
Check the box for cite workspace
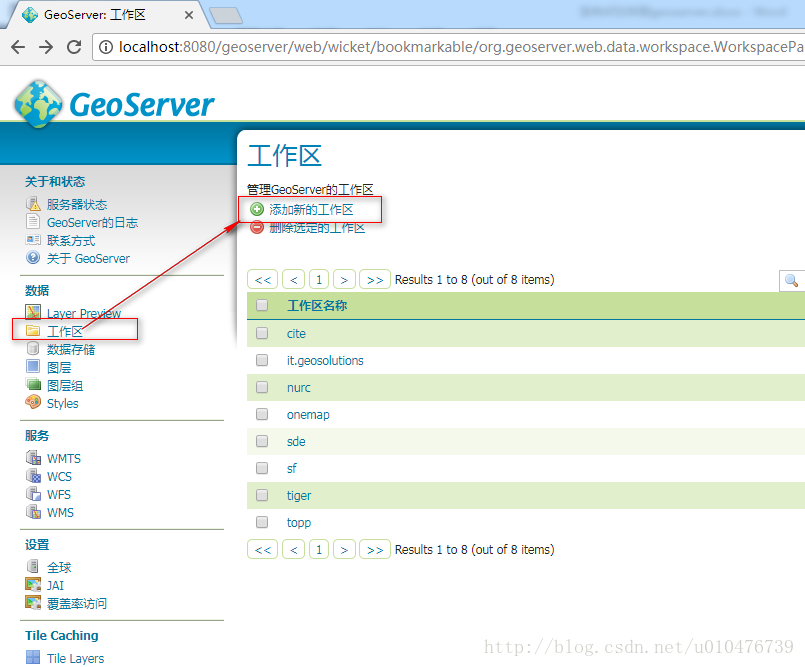[x=262, y=333]
